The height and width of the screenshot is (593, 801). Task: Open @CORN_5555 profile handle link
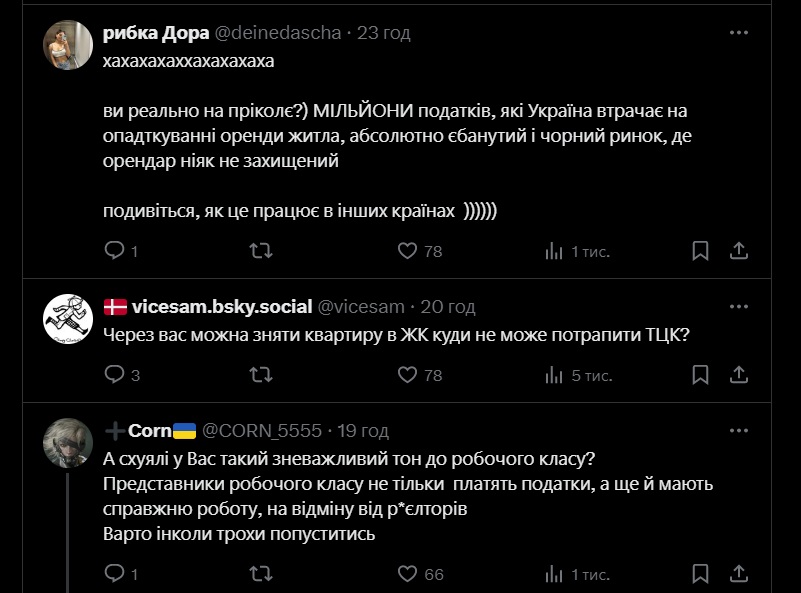tap(262, 431)
